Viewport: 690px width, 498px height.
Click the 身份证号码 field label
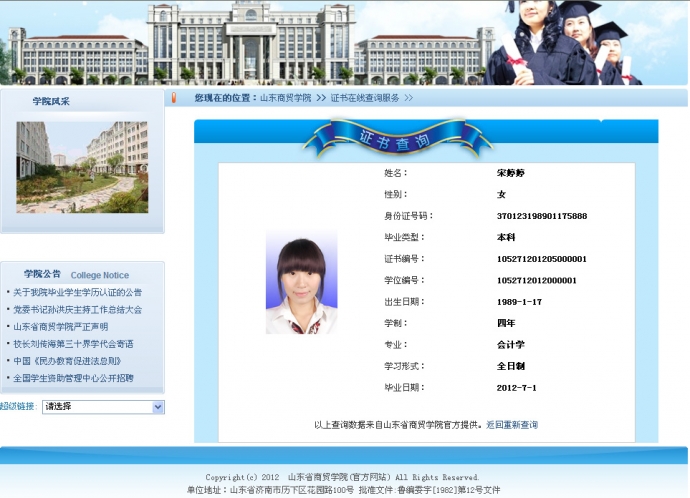[x=409, y=216]
